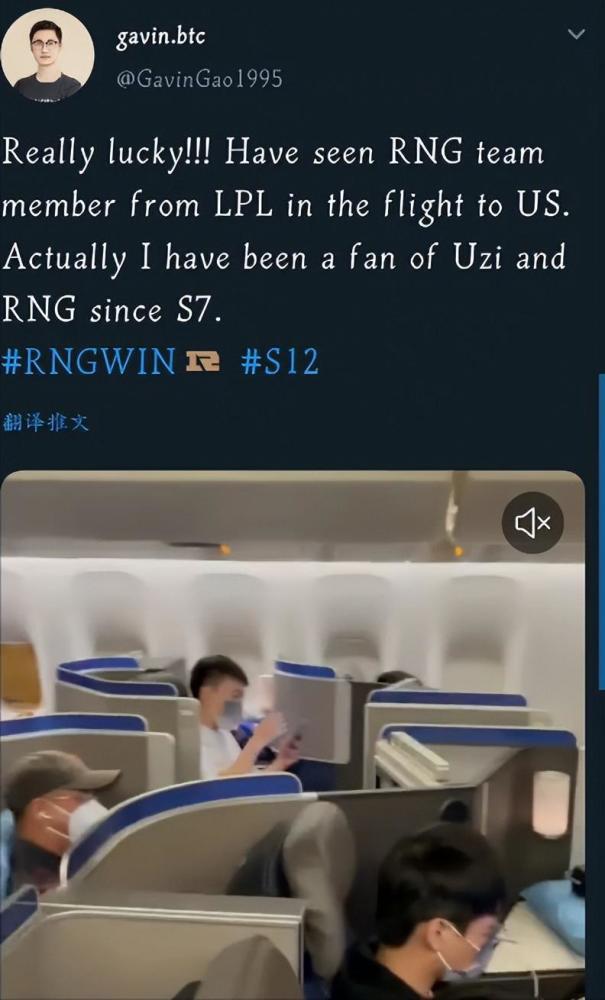Click the "member from LPL" tweet line
The height and width of the screenshot is (1000, 605).
[x=285, y=205]
